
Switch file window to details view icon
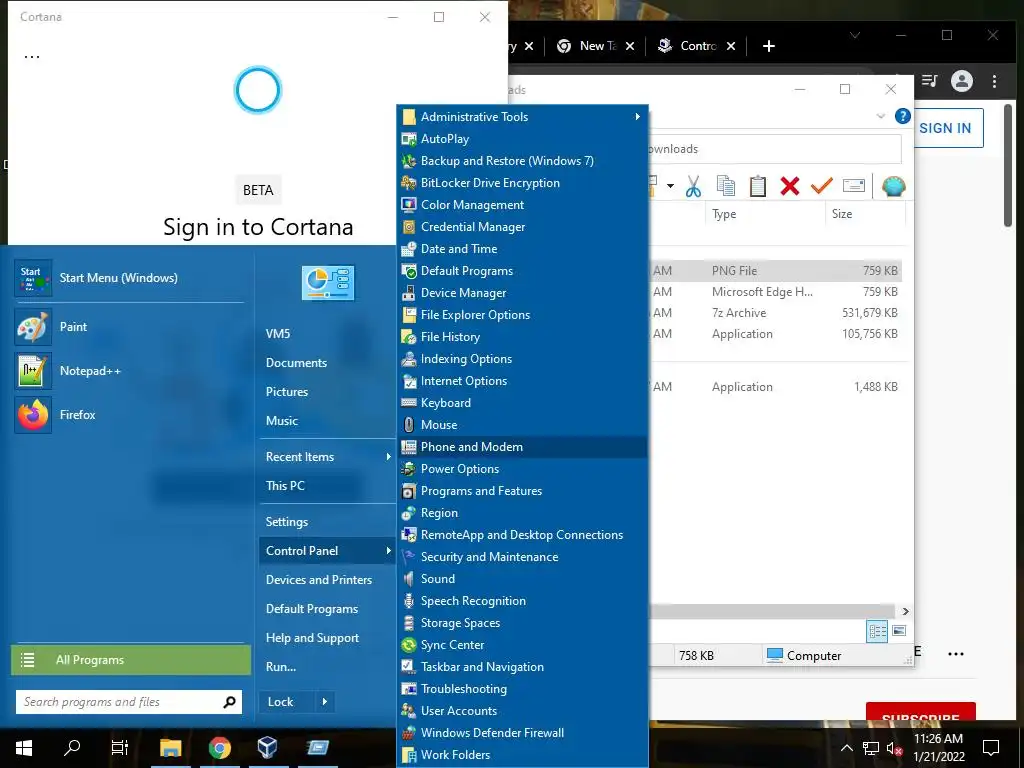pyautogui.click(x=877, y=631)
